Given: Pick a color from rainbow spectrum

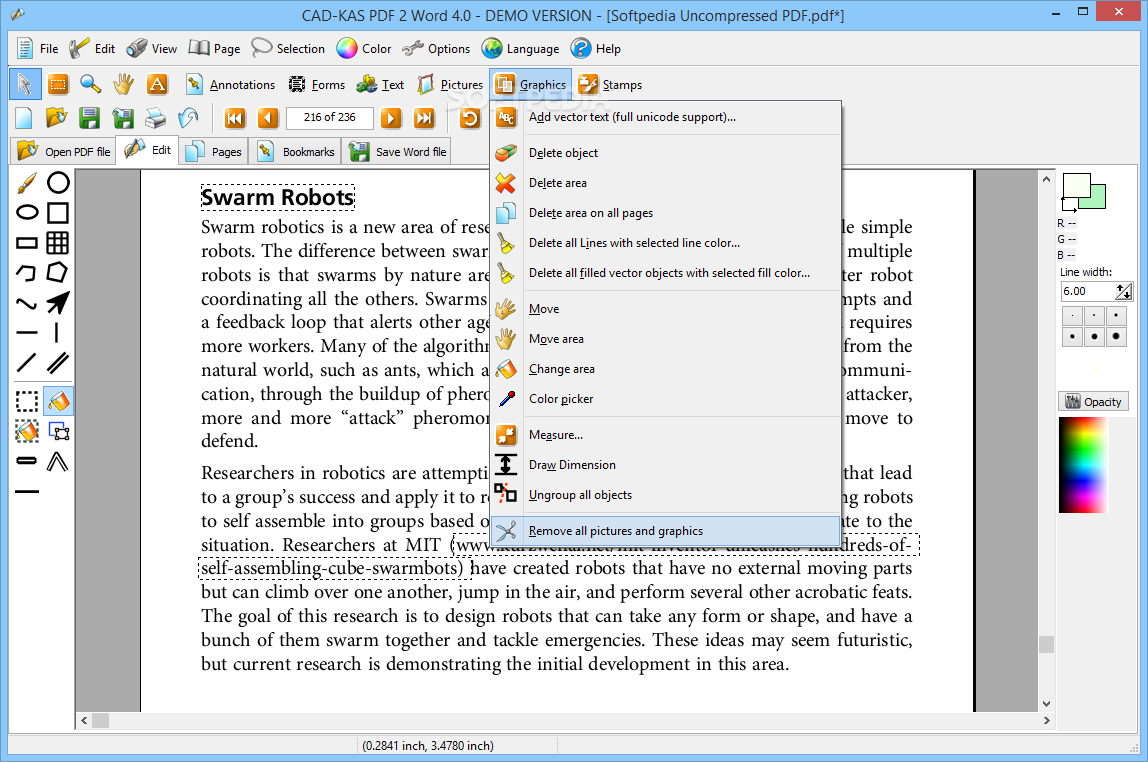Looking at the screenshot, I should 1083,465.
